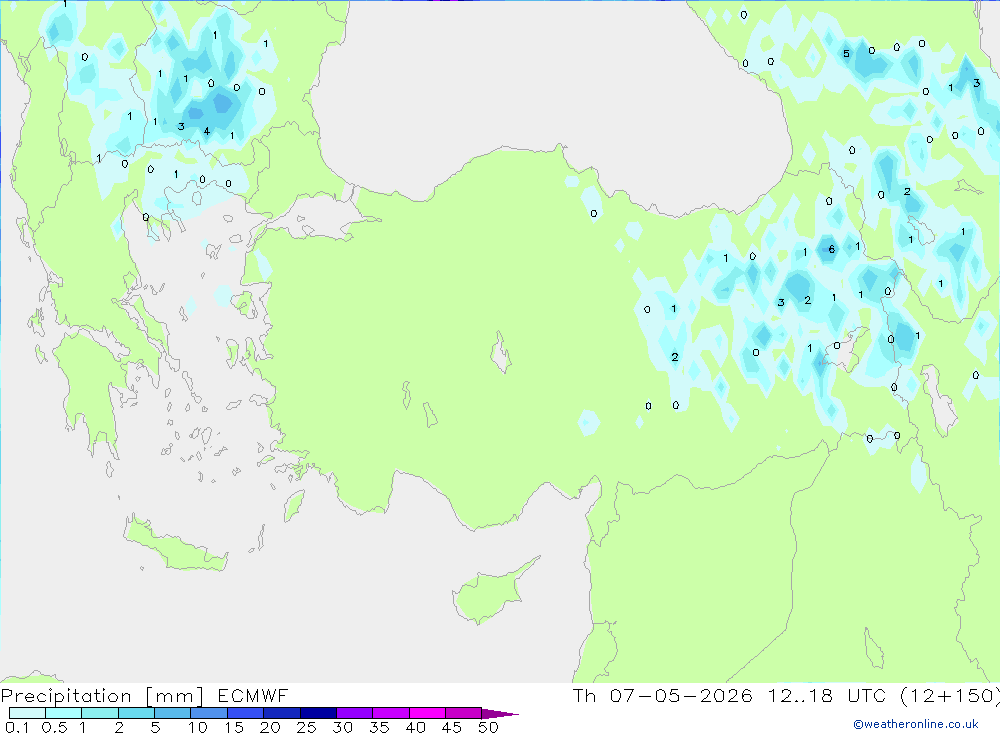1000x733 pixels.
Task: Click the island of Crete
Action: click(x=175, y=544)
